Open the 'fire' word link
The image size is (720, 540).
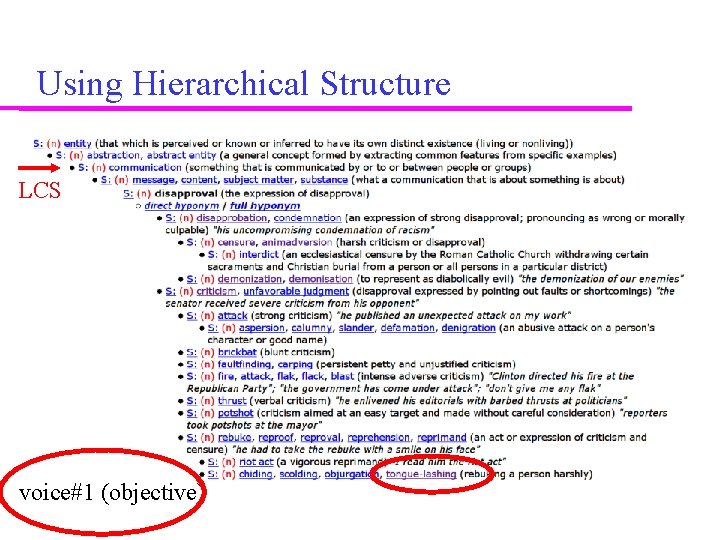tap(225, 377)
